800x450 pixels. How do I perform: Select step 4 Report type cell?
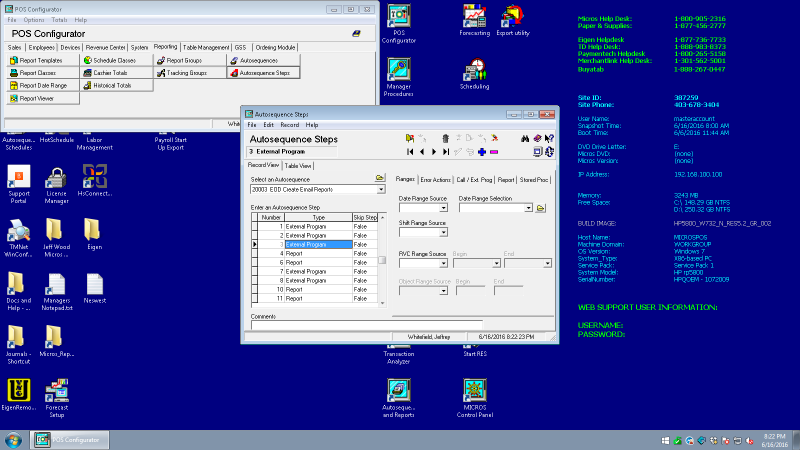tap(318, 254)
